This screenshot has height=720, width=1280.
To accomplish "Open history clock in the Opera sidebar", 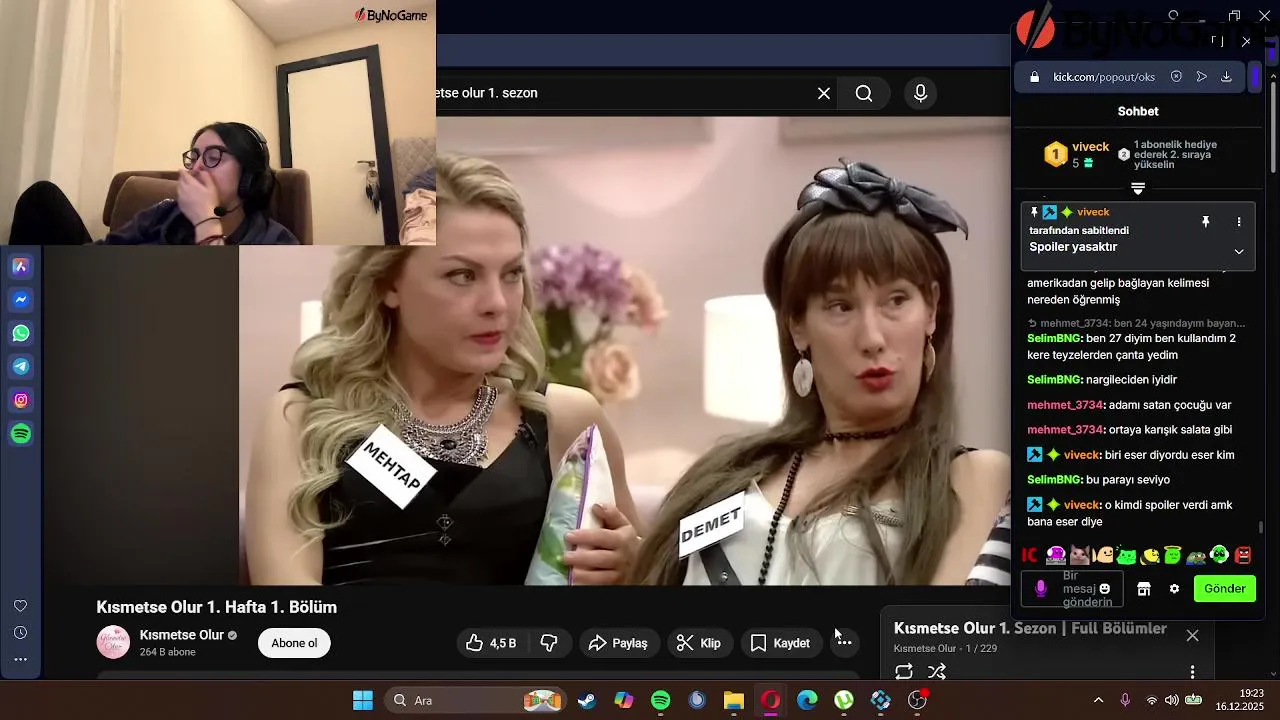I will point(20,632).
